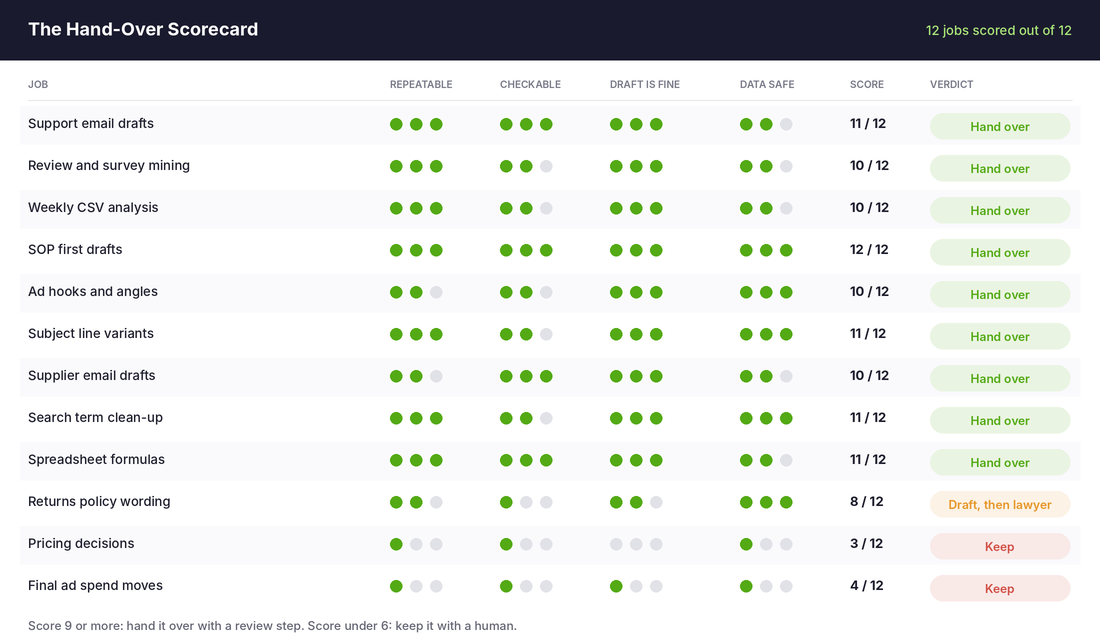Viewport: 1100px width, 640px height.
Task: Select the Subject line variants job name
Action: (x=90, y=333)
